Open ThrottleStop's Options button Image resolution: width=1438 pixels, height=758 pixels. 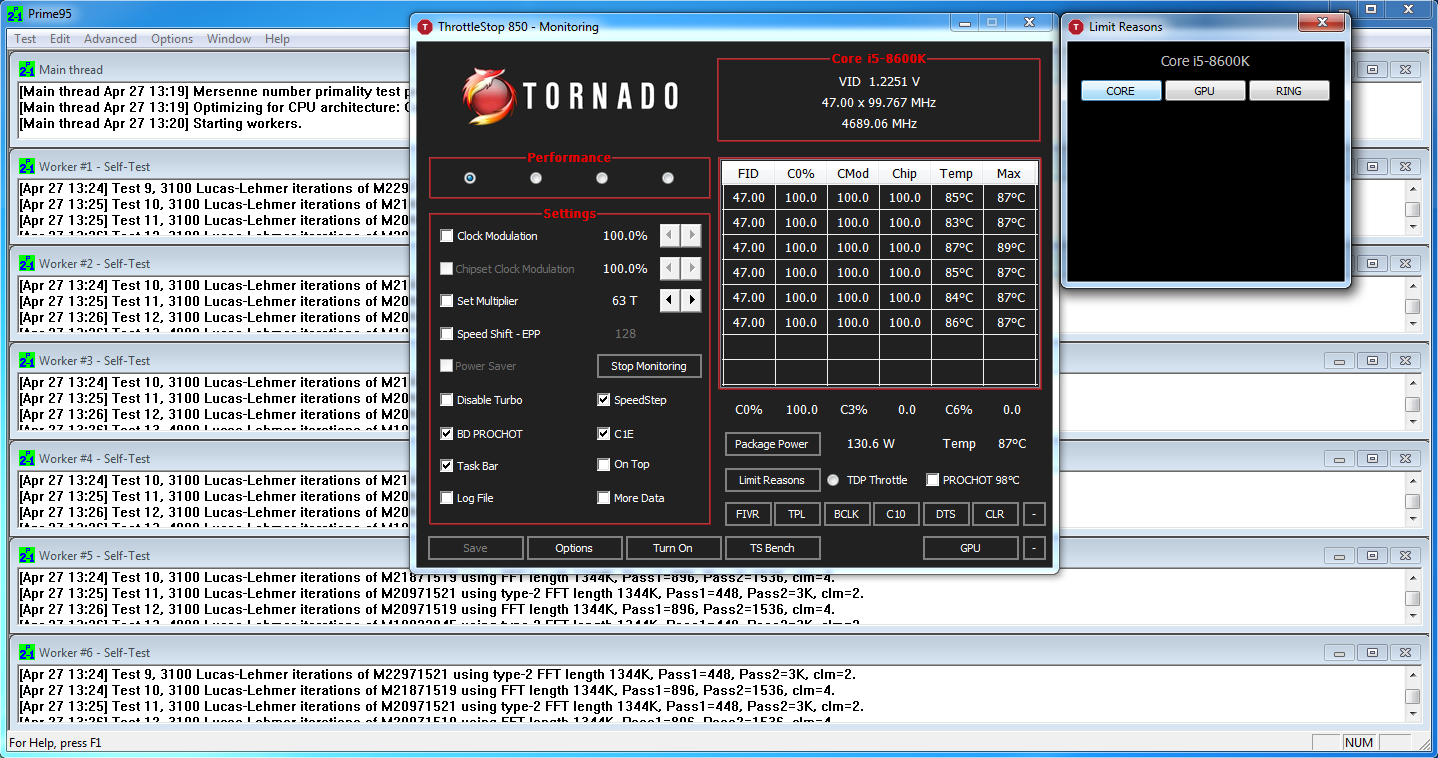pos(574,548)
